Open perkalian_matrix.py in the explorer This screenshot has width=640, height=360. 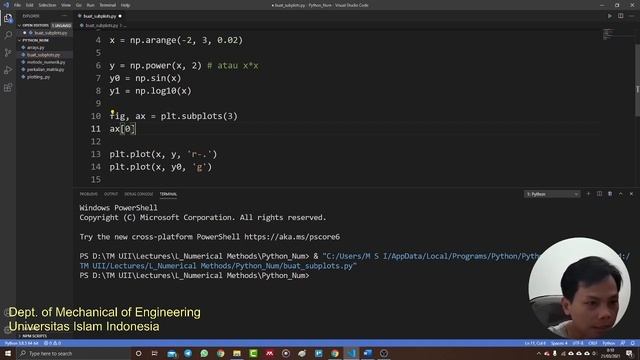click(45, 69)
